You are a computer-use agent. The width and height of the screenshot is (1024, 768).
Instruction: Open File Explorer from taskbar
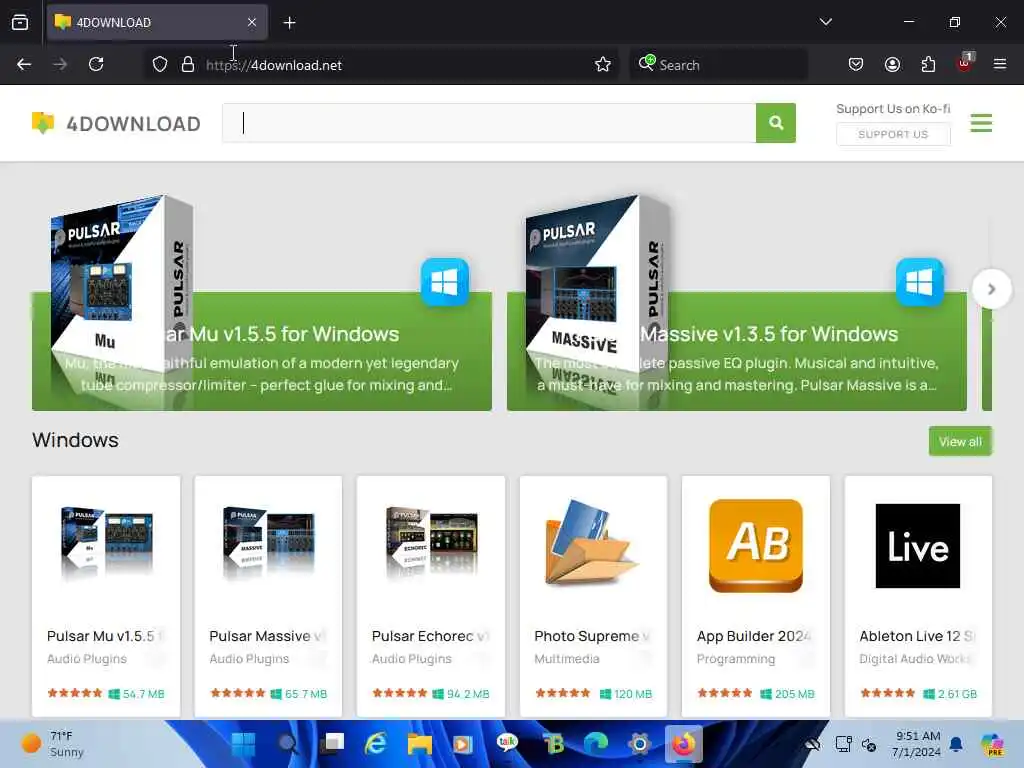tap(419, 744)
